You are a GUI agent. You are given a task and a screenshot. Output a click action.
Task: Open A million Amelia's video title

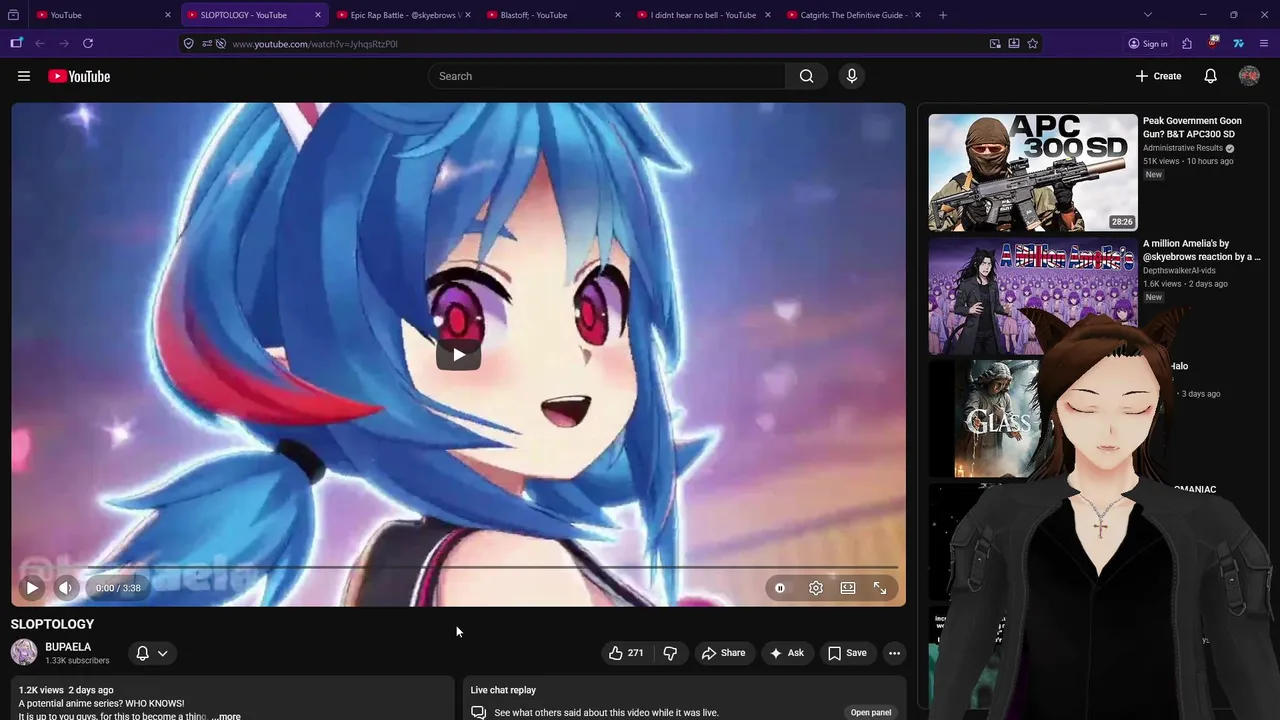coord(1201,250)
